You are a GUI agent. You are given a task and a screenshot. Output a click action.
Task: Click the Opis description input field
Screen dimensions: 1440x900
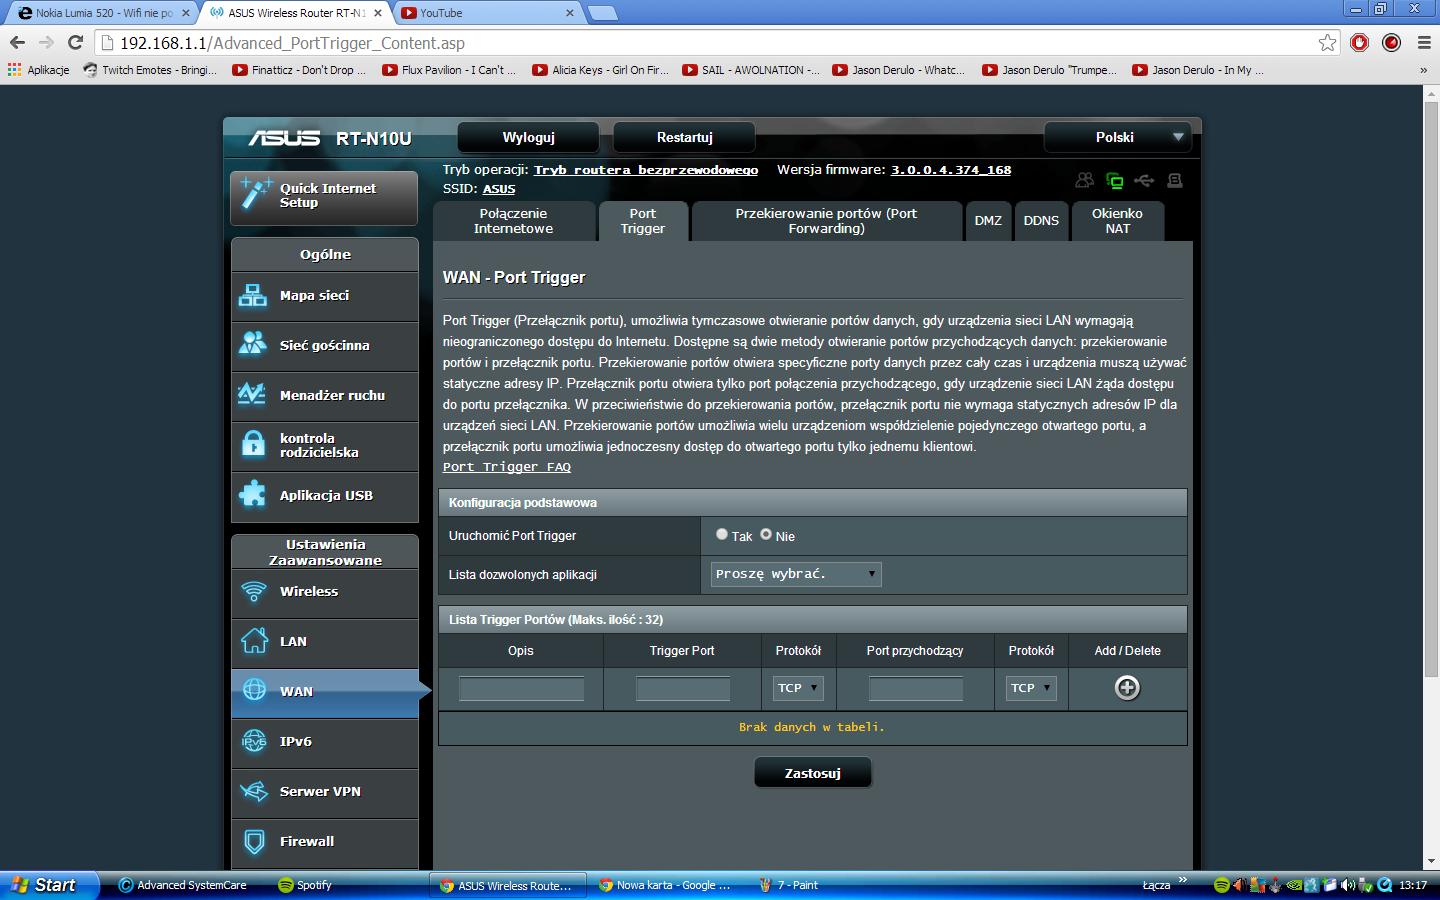[x=521, y=688]
